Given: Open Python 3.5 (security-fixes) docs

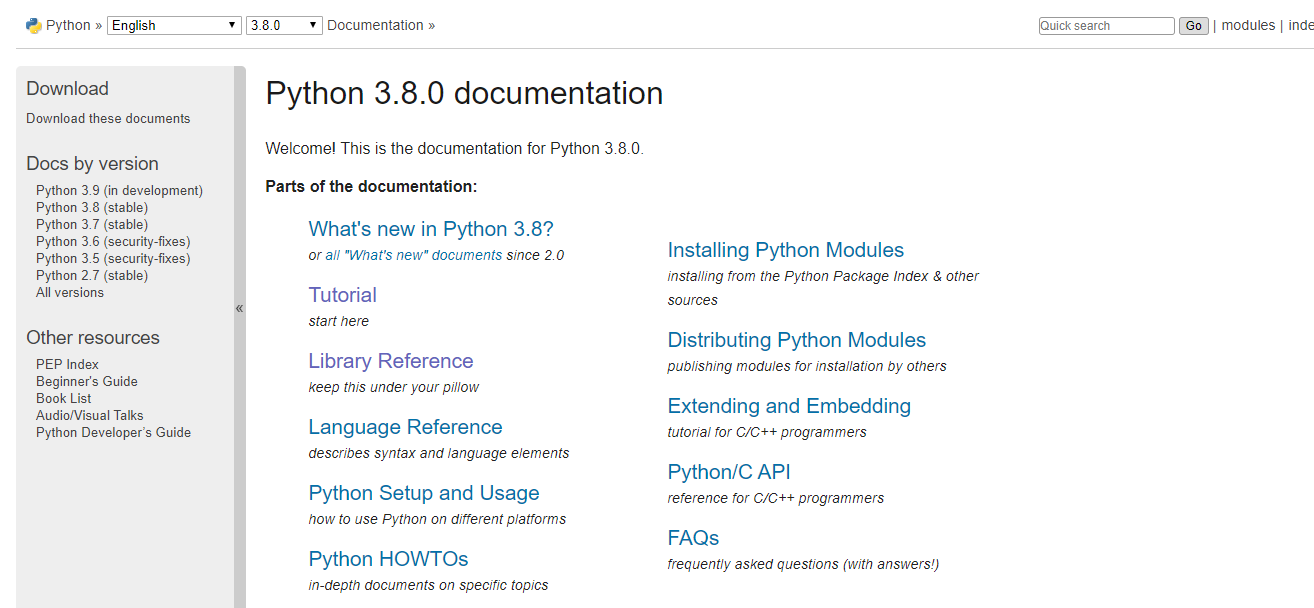Looking at the screenshot, I should pos(113,258).
